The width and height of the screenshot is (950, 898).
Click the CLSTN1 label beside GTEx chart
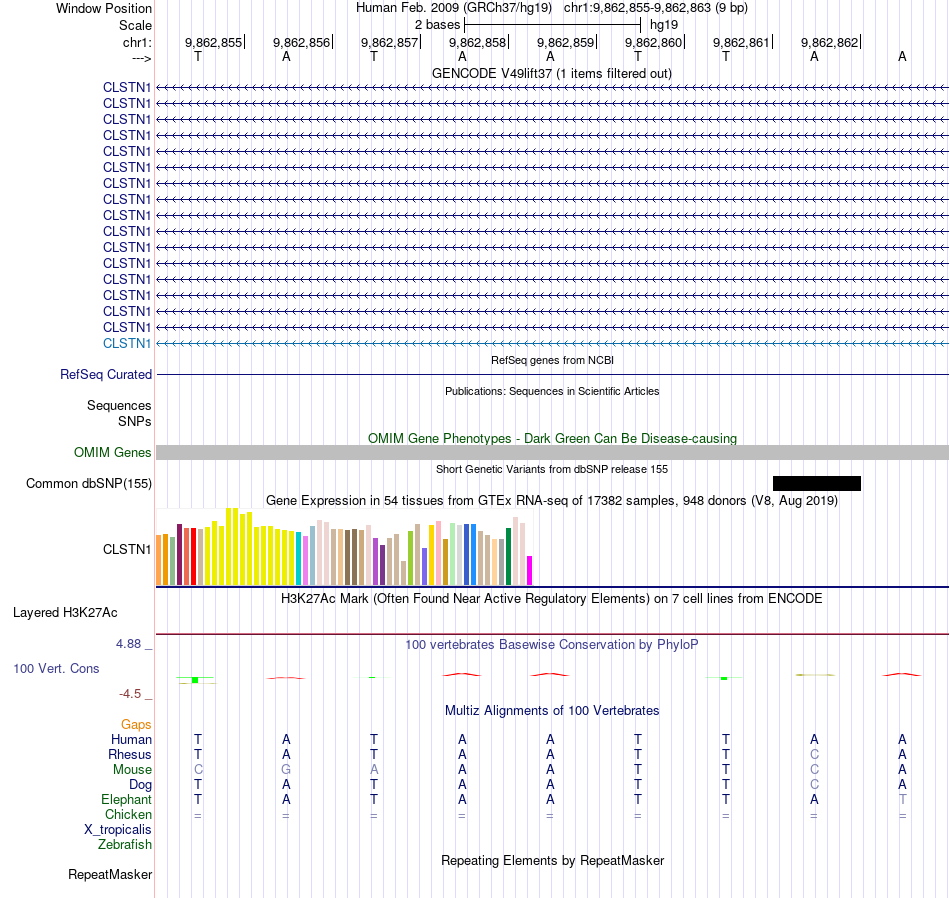click(x=127, y=550)
